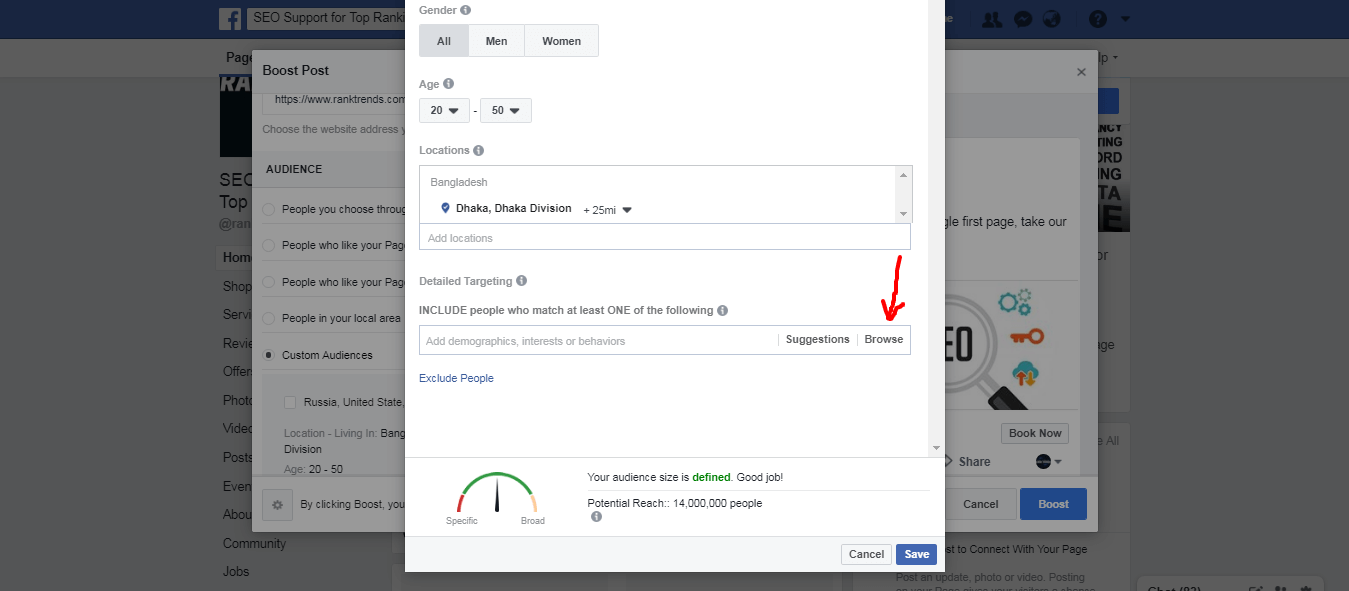This screenshot has height=591, width=1349.
Task: Open friend requests icon in top bar
Action: (x=992, y=19)
